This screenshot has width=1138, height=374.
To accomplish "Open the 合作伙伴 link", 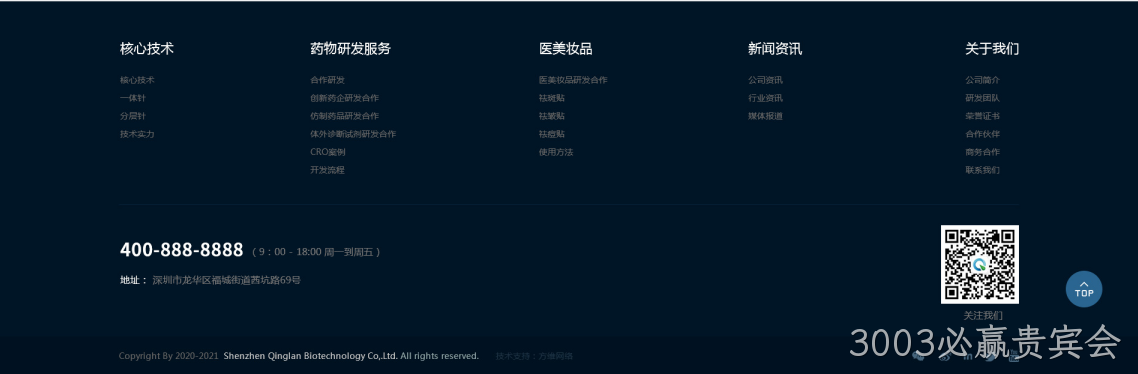I will [982, 134].
